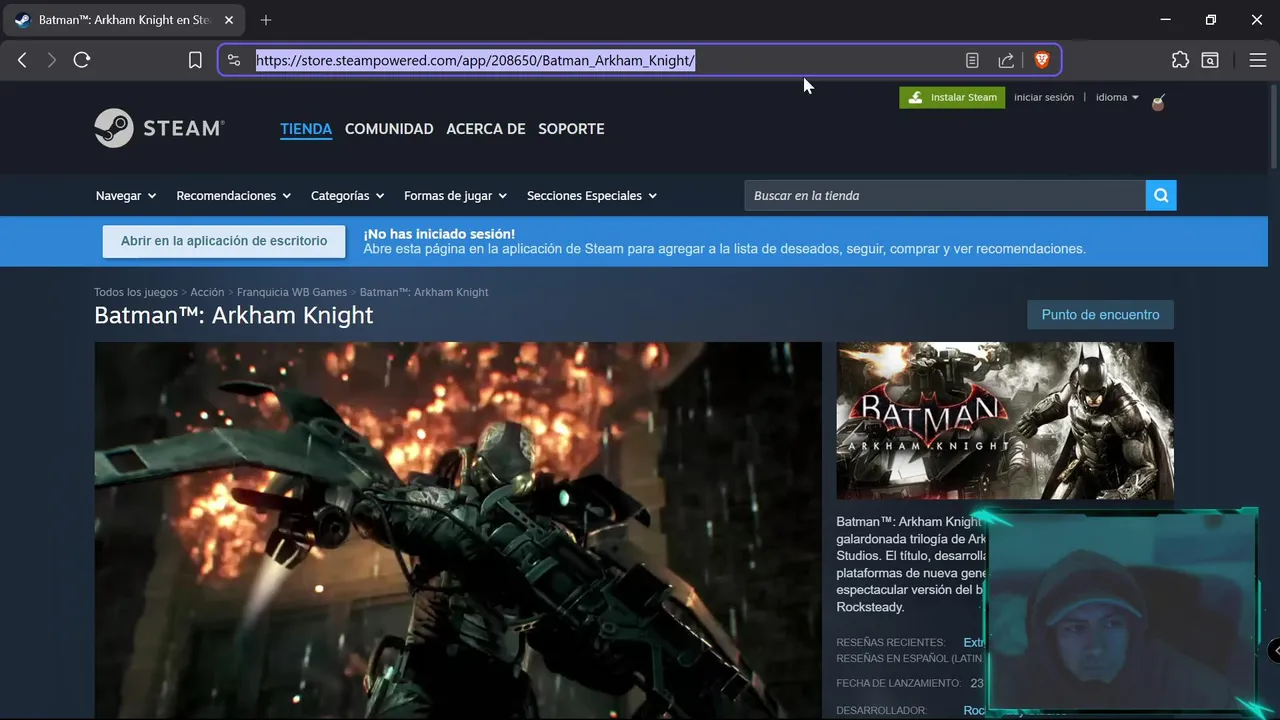Click the game trailer video
This screenshot has height=720, width=1280.
(x=458, y=530)
